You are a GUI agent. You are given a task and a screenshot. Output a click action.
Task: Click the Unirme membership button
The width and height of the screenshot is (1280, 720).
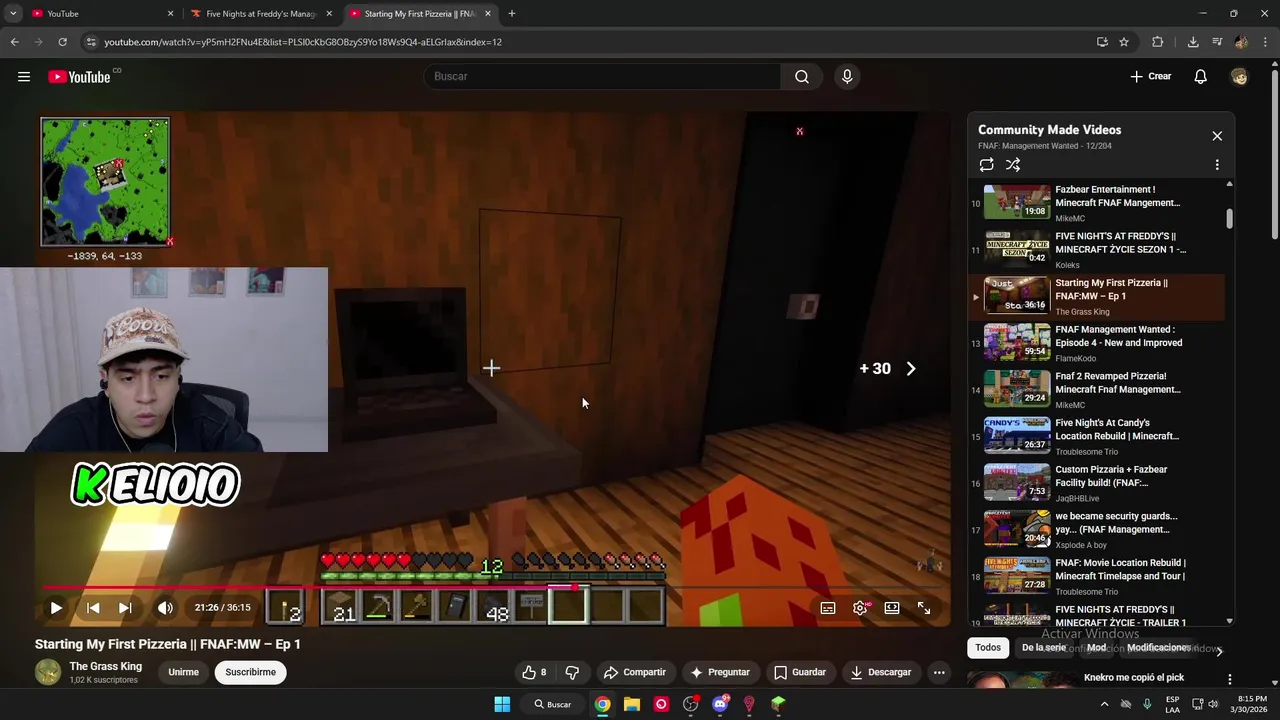coord(183,672)
